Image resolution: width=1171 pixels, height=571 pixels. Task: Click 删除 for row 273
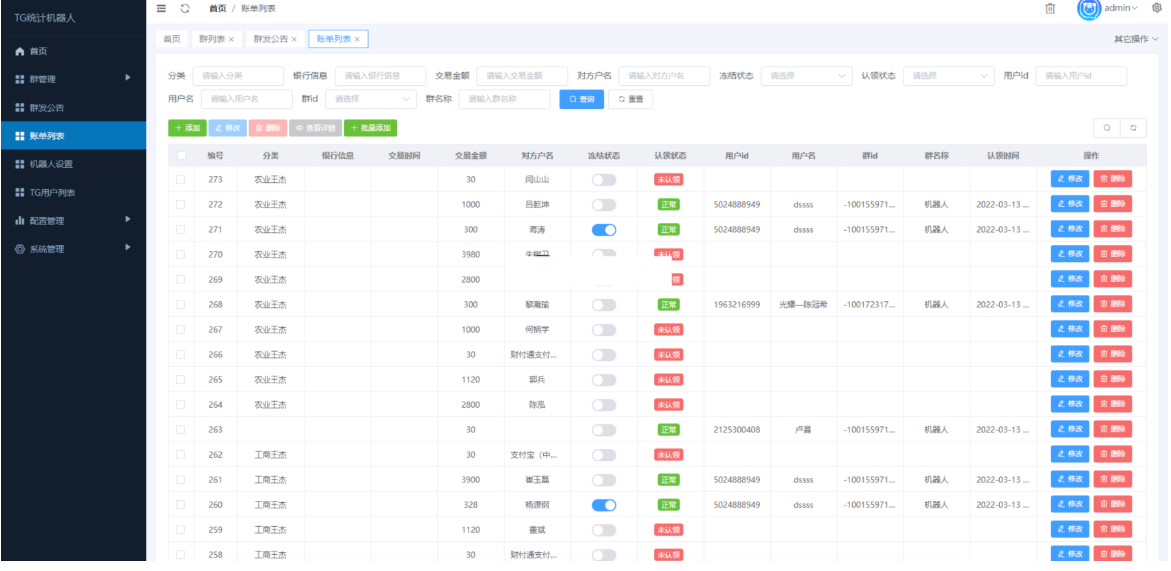(x=1113, y=179)
